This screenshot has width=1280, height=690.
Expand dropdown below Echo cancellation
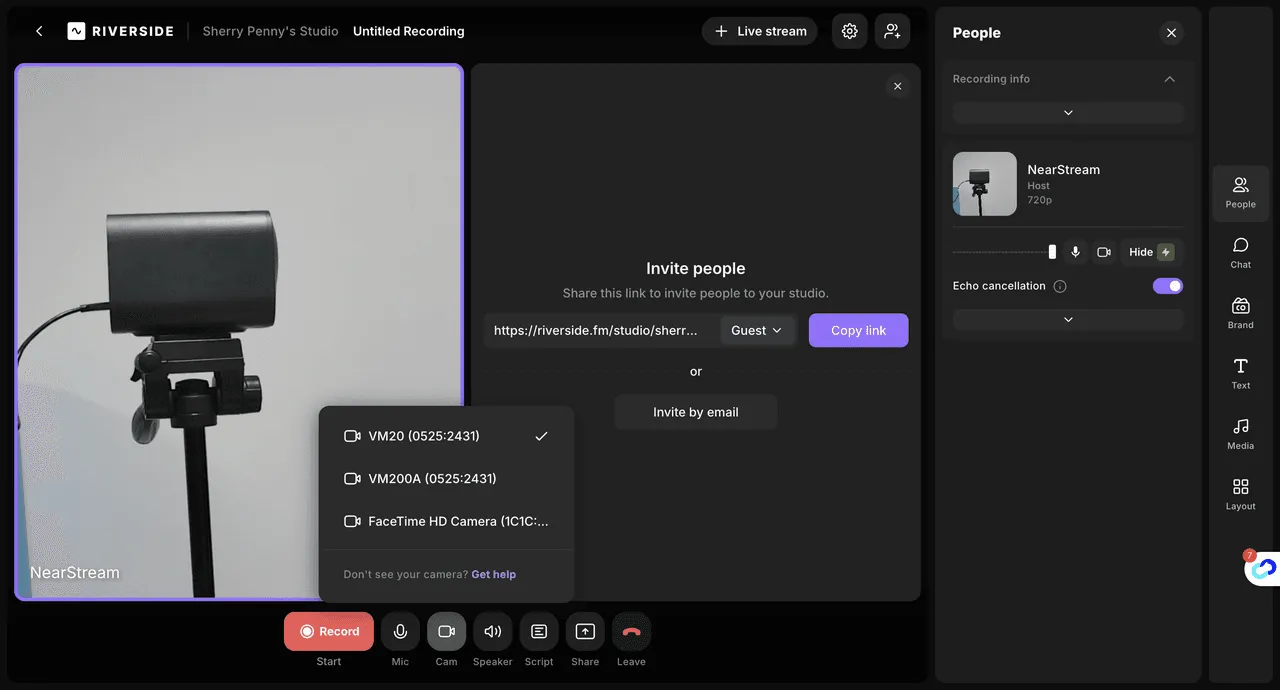click(1068, 320)
